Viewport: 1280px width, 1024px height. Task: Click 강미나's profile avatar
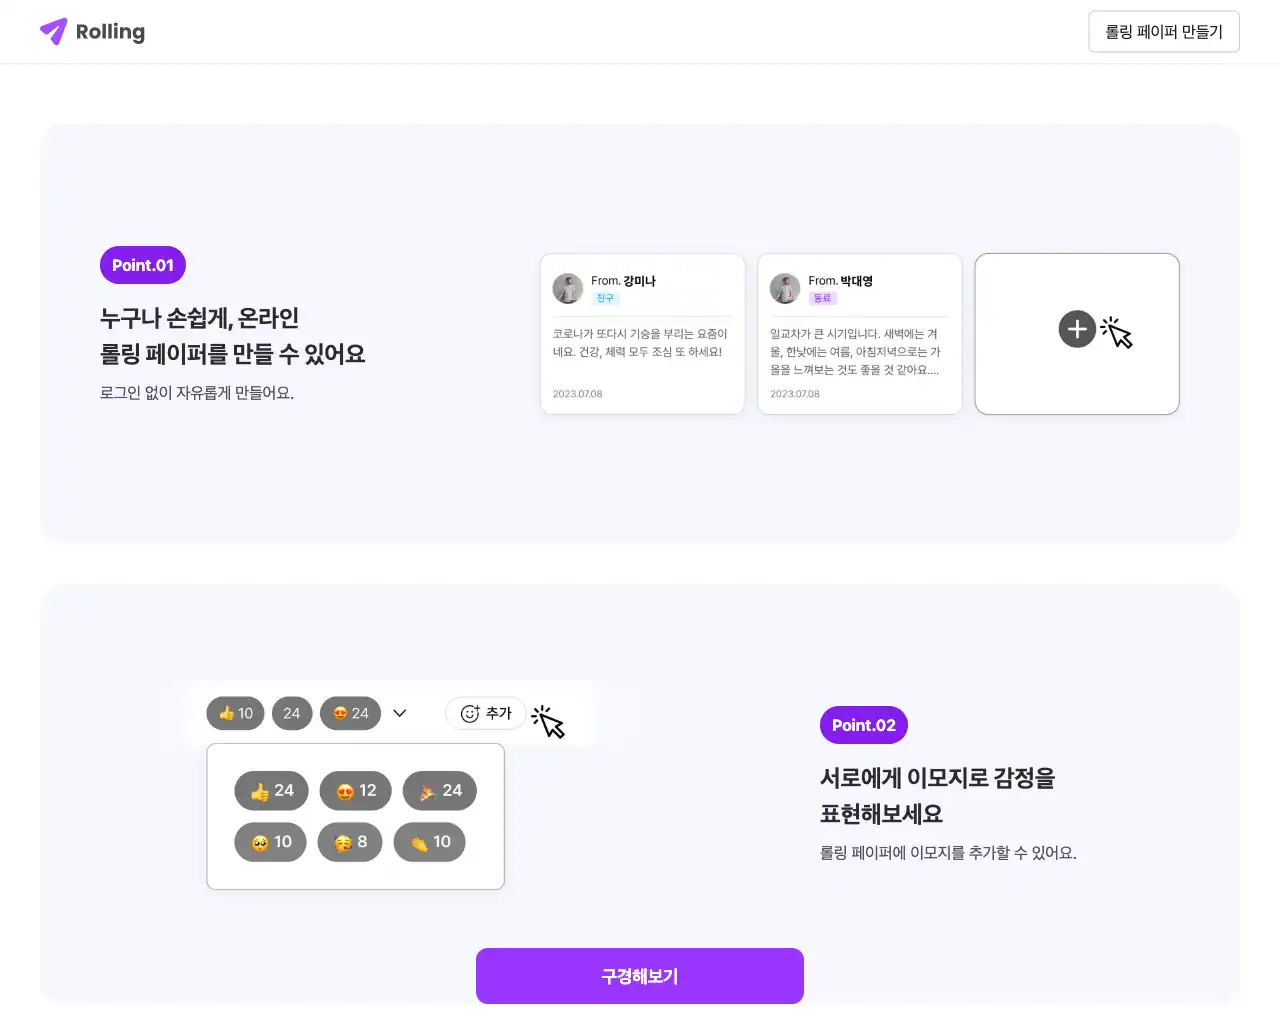coord(568,288)
